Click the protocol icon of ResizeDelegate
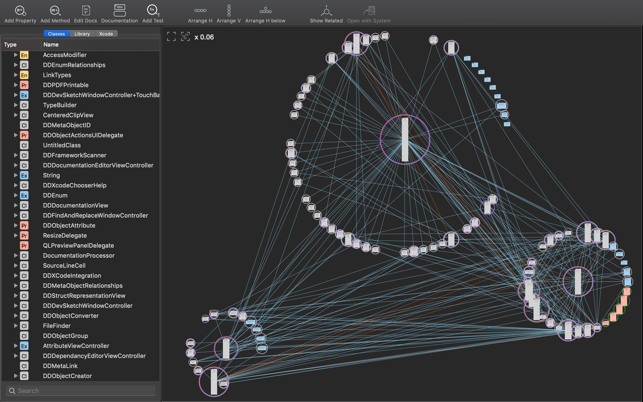The height and width of the screenshot is (402, 643). 24,235
